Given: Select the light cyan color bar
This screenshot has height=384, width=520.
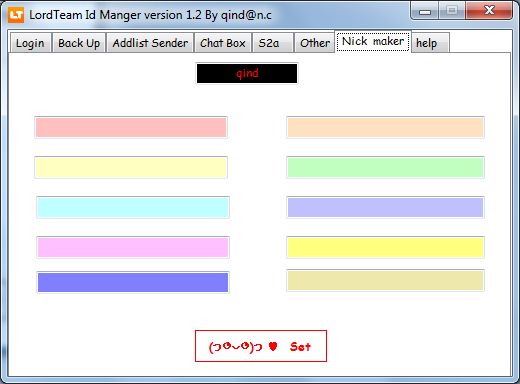Looking at the screenshot, I should click(x=133, y=207).
